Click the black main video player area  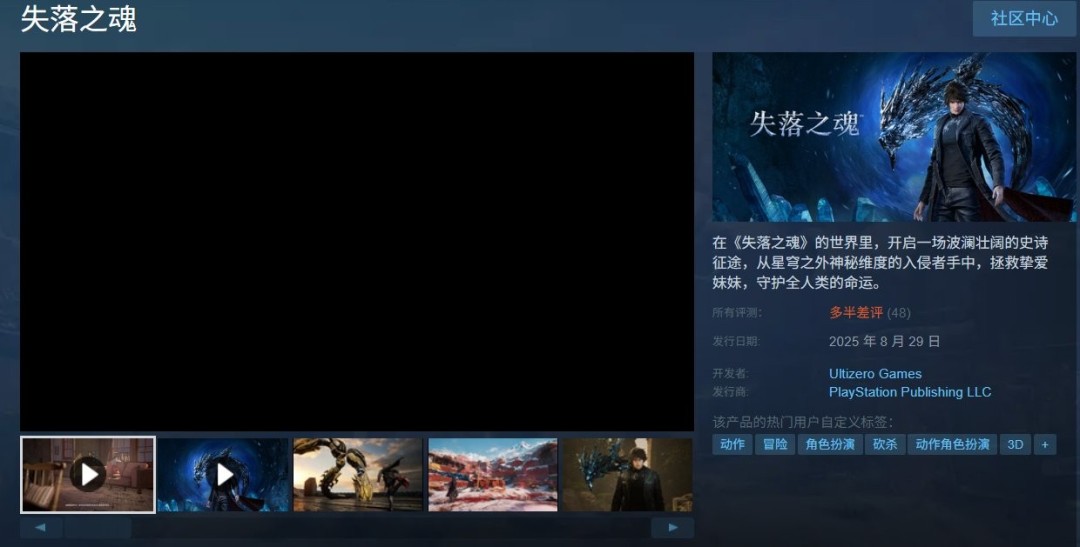point(357,241)
